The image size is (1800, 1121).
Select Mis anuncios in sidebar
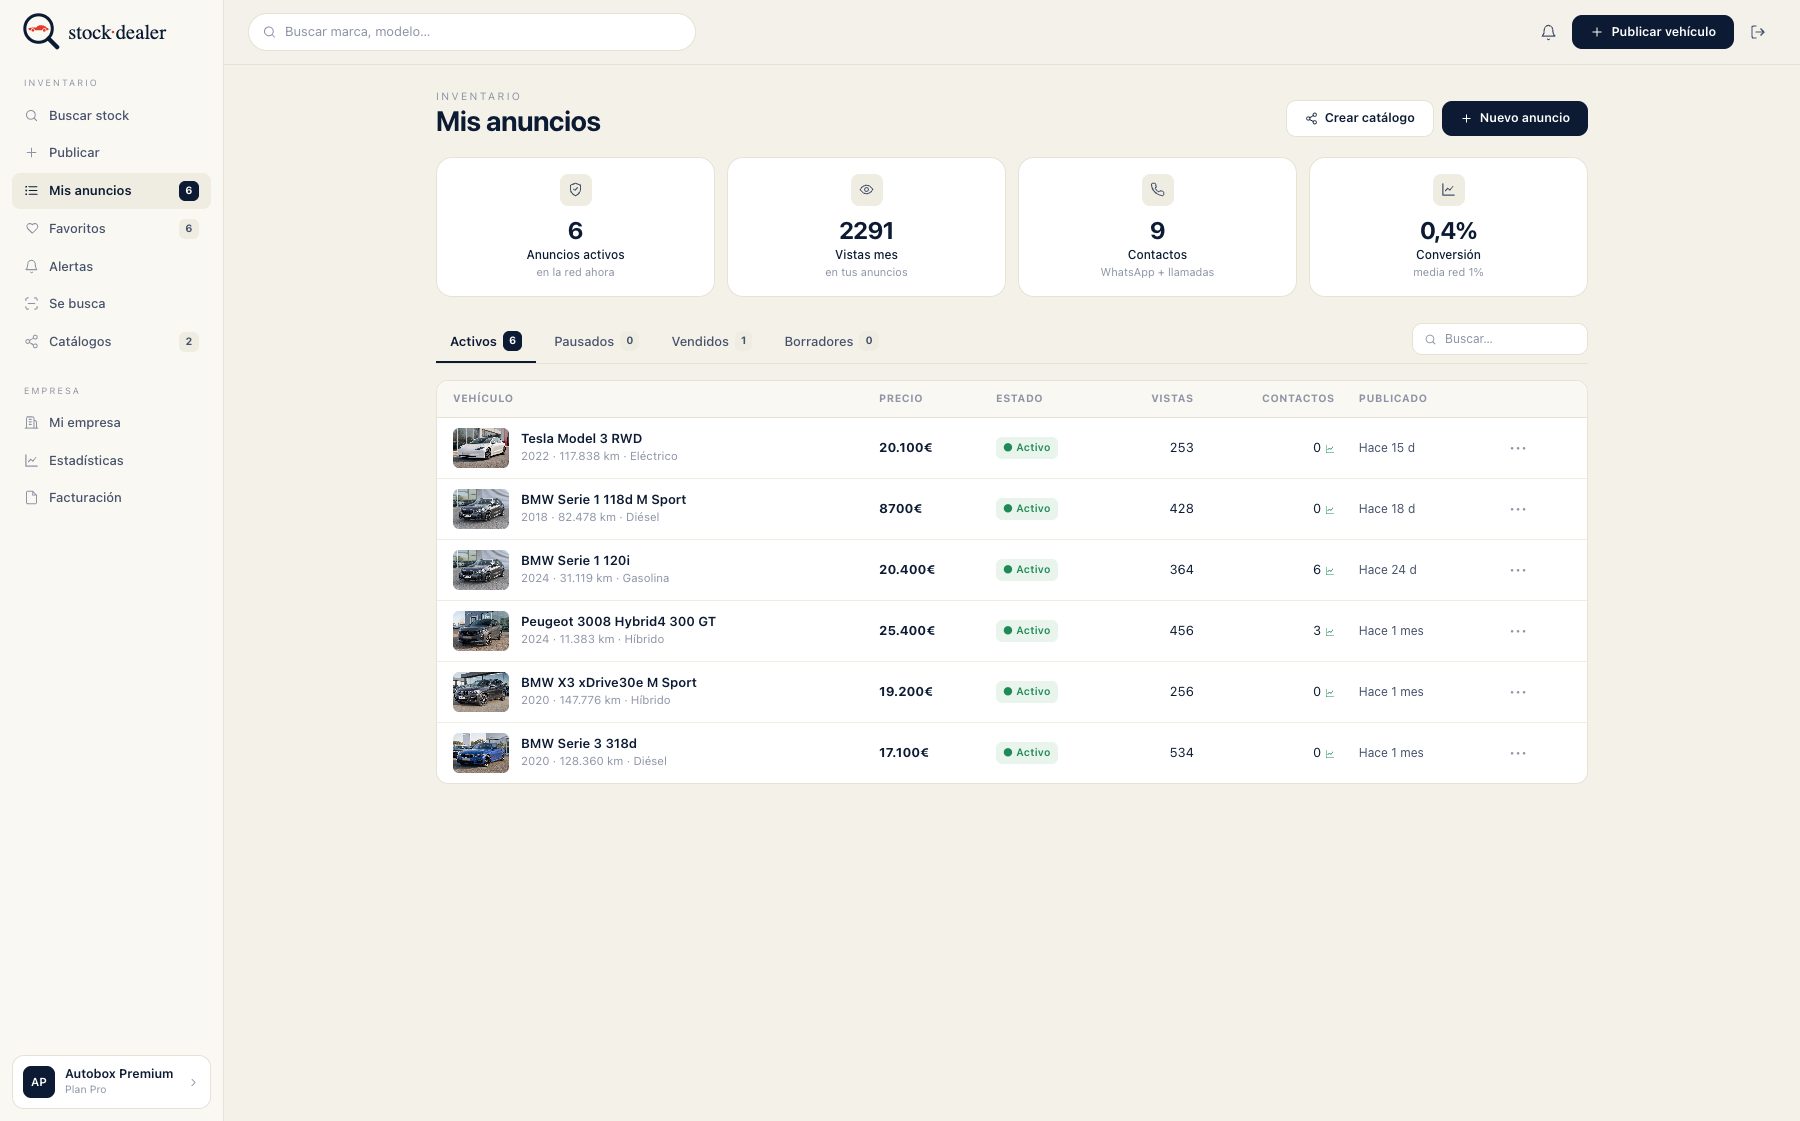[111, 190]
